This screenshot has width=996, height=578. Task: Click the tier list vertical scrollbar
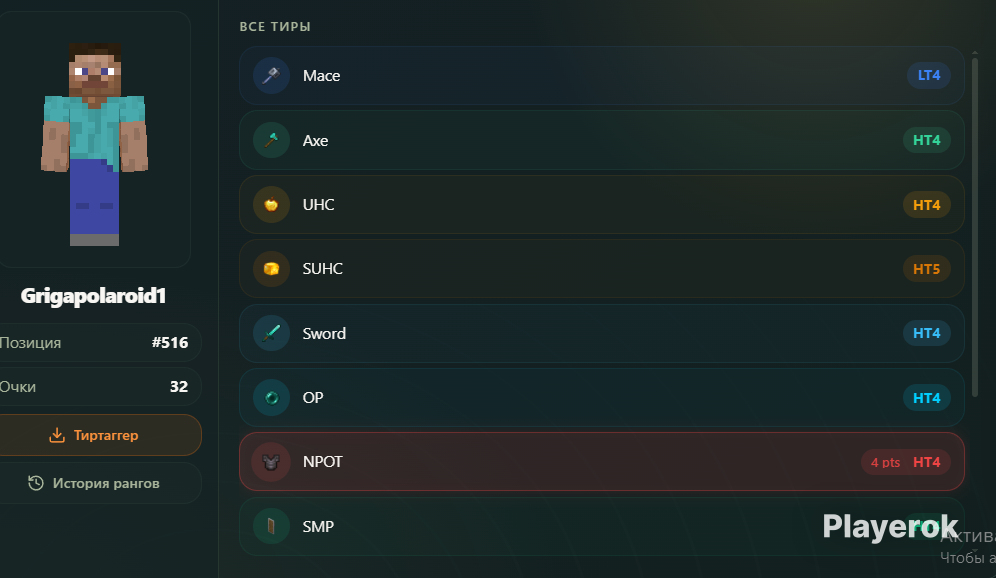coord(975,227)
